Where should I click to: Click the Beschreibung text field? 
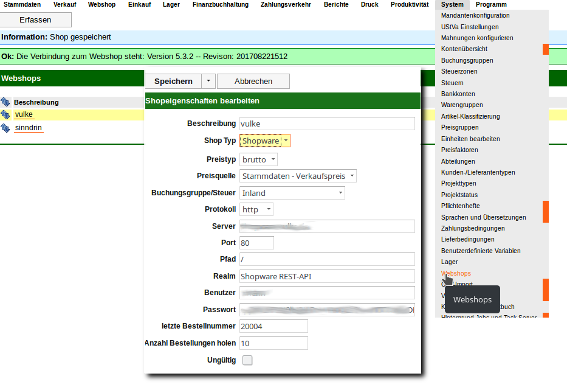tap(327, 124)
